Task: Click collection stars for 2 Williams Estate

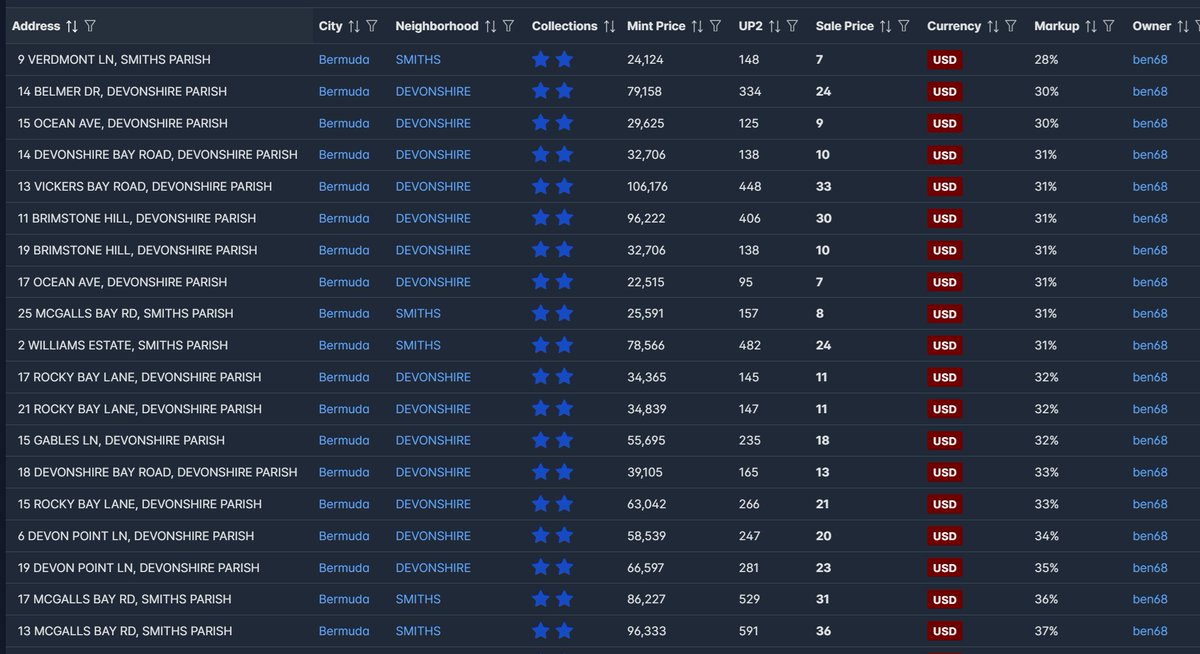Action: click(552, 345)
